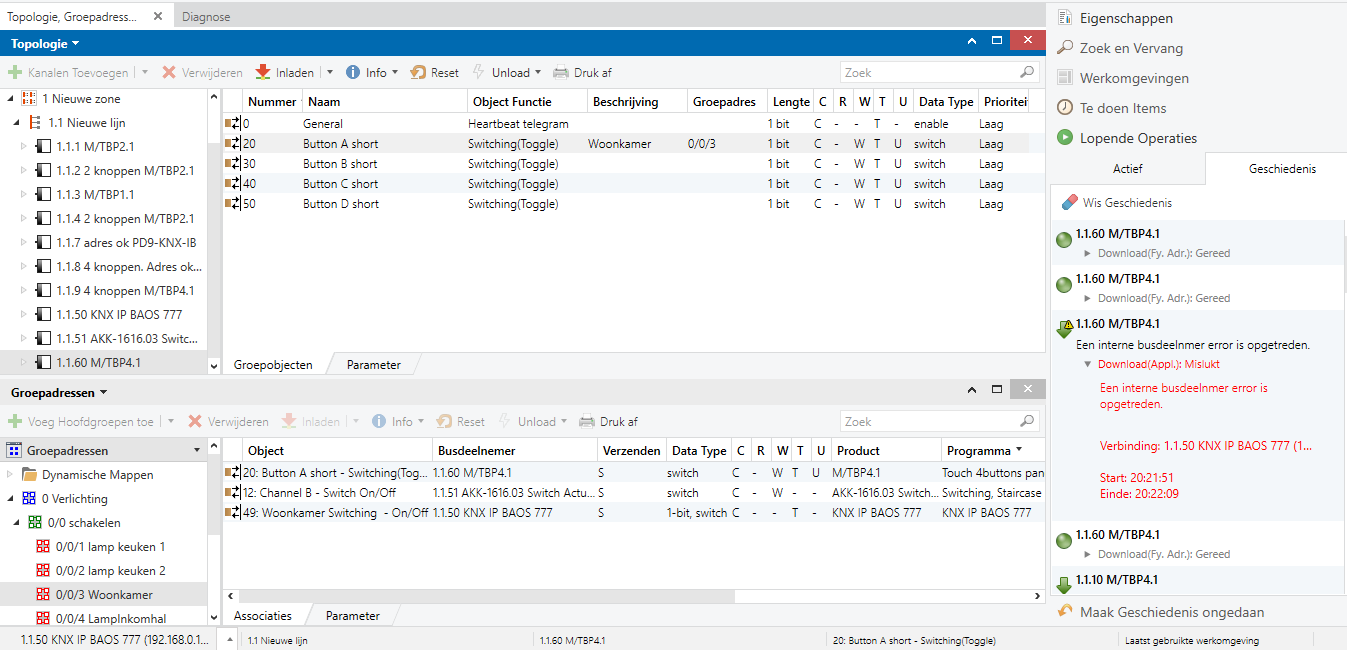Click Unload in Topologie toolbar

506,73
